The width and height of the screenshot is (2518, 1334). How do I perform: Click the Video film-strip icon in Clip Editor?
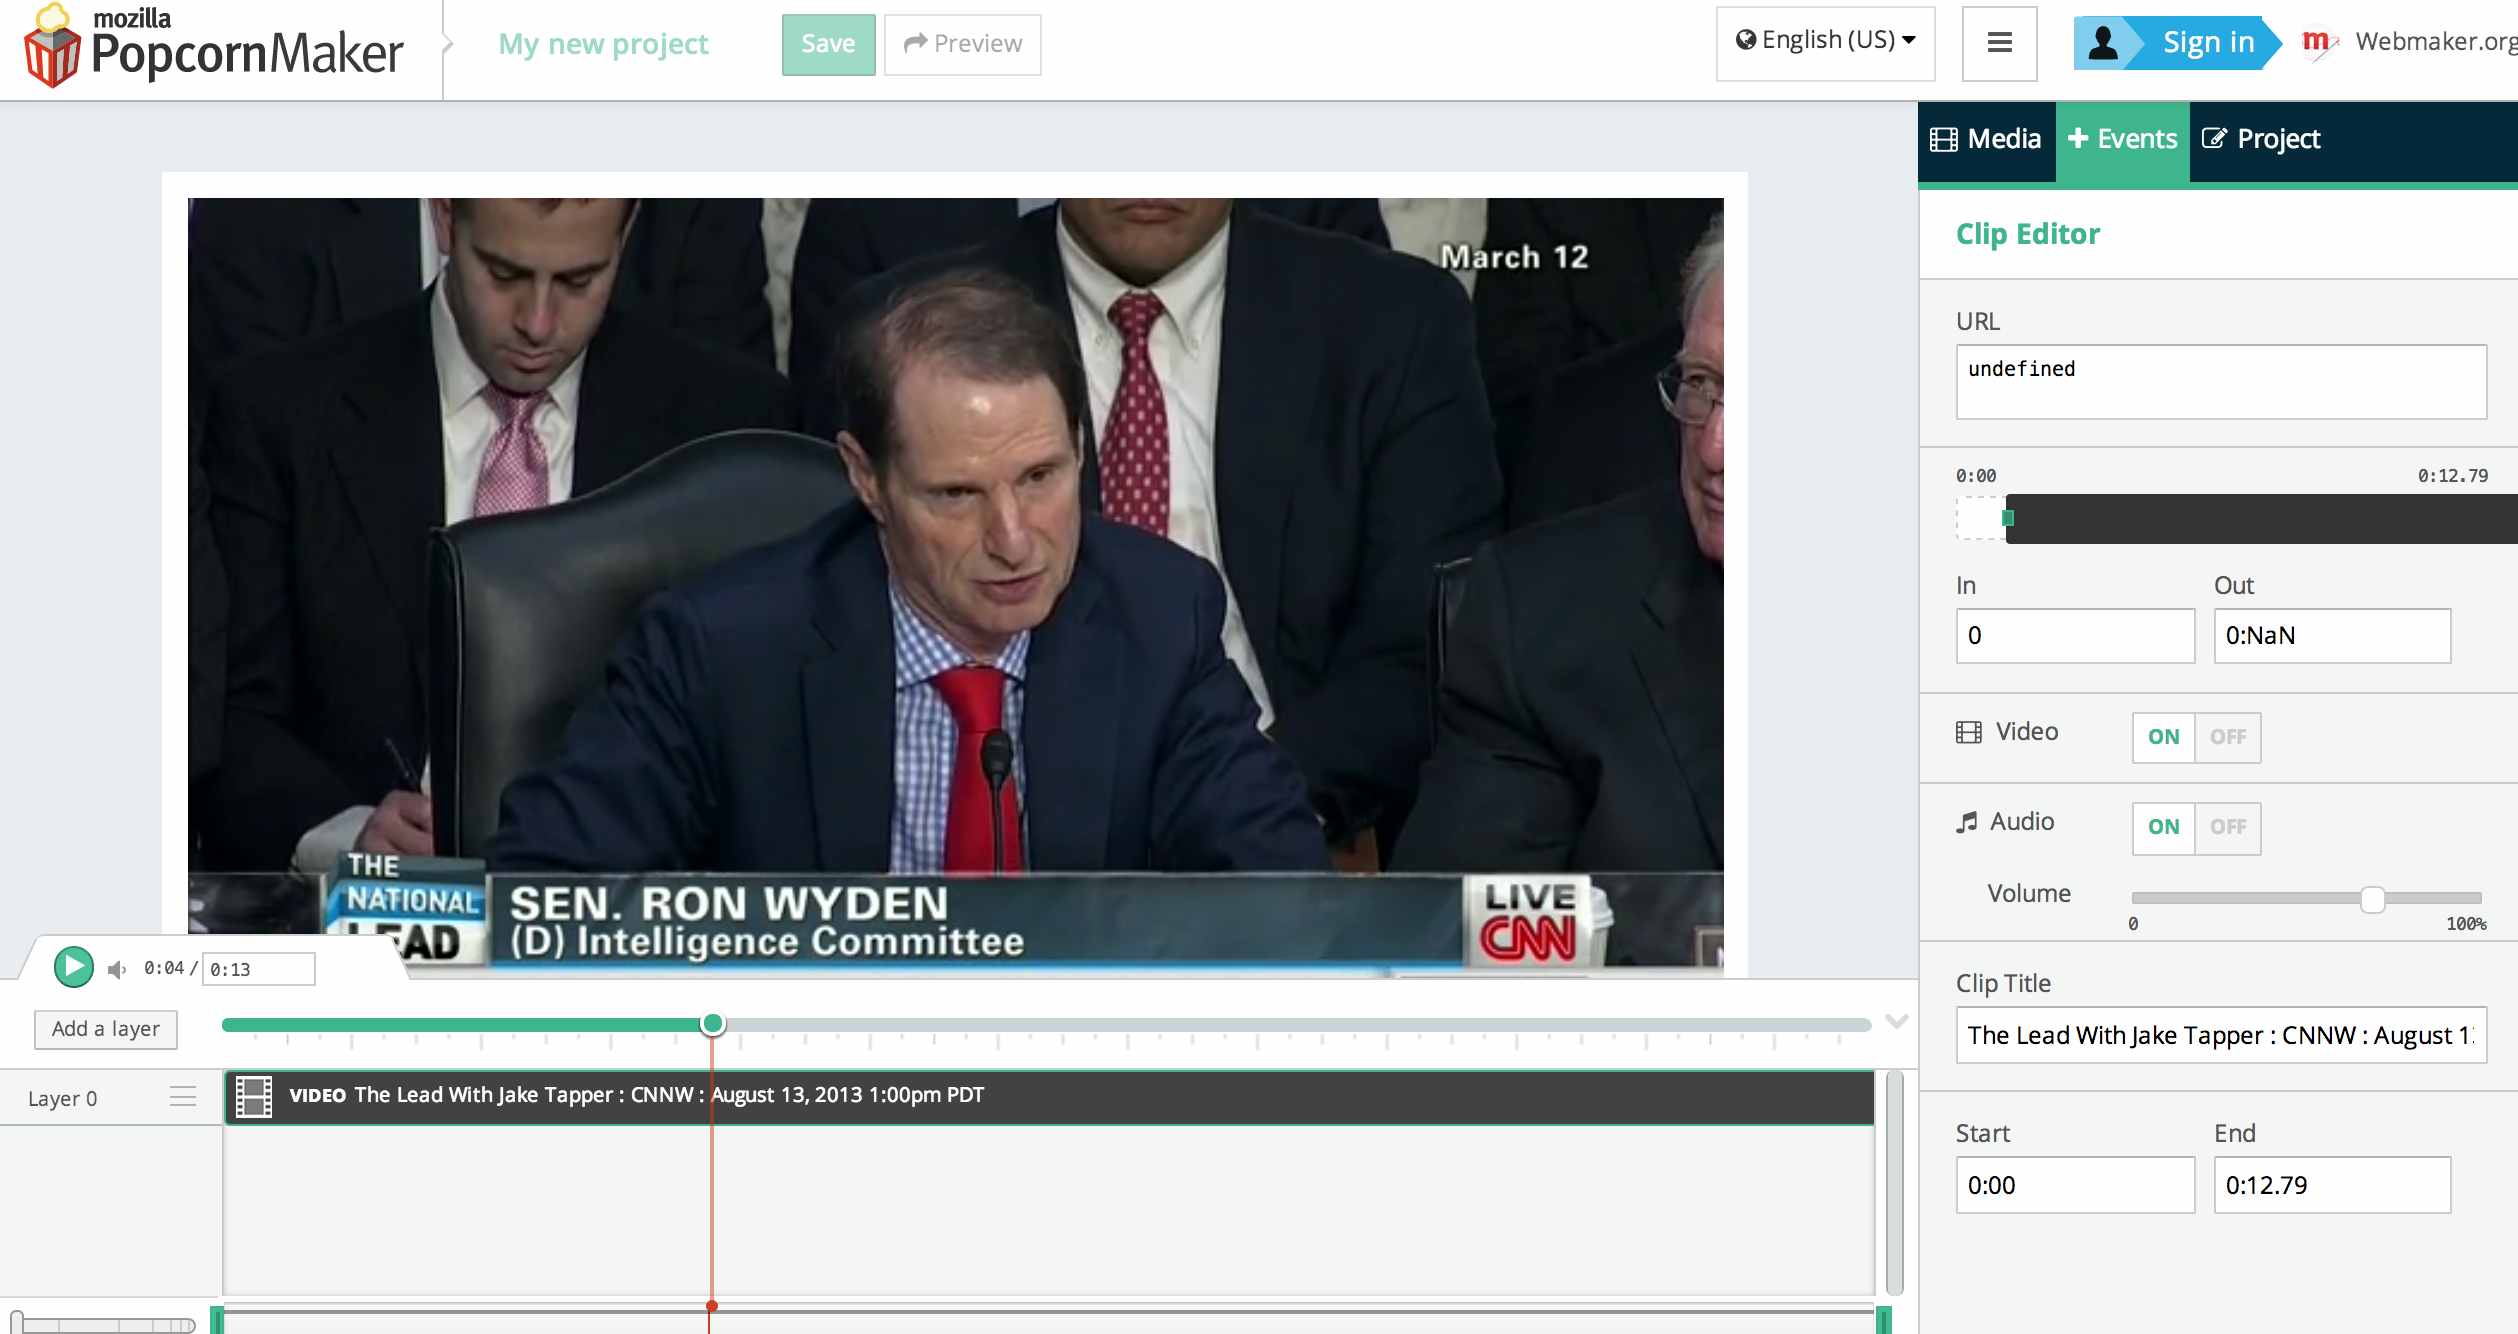tap(1968, 732)
